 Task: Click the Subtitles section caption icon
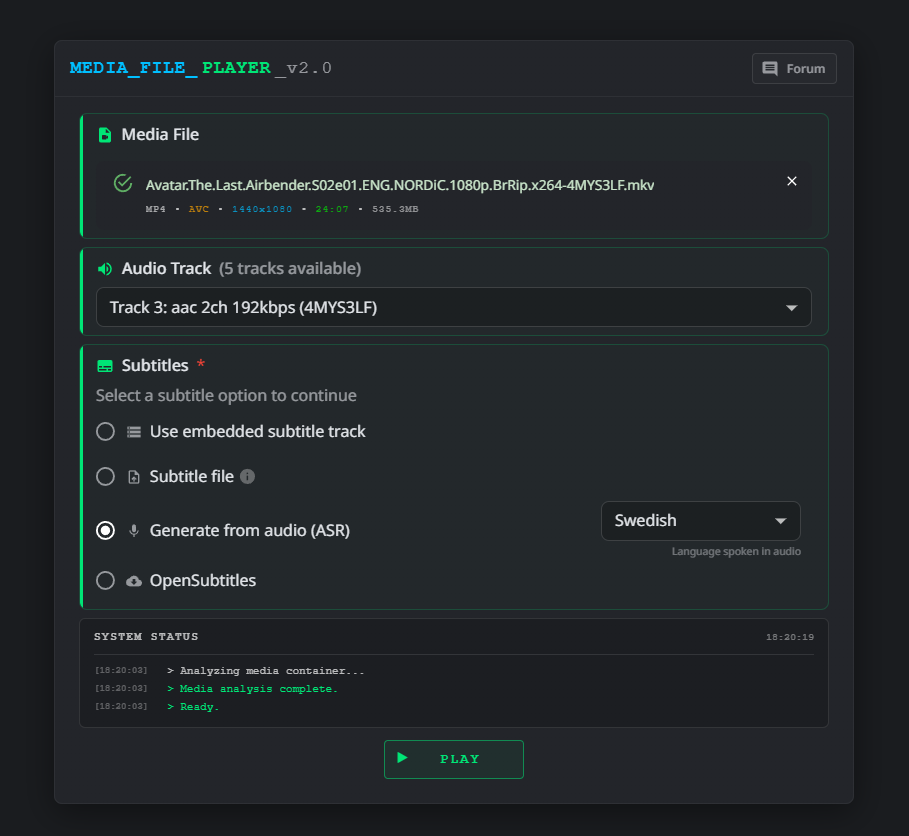pyautogui.click(x=105, y=366)
